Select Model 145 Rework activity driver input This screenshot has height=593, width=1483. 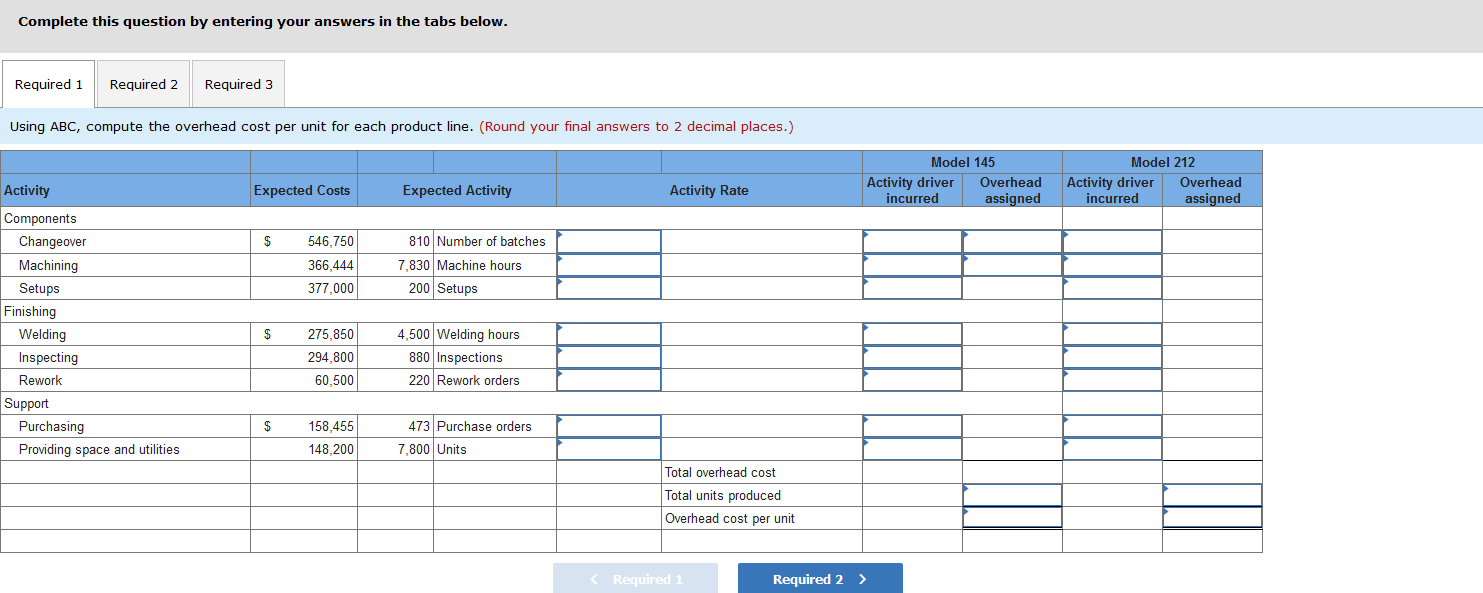912,380
